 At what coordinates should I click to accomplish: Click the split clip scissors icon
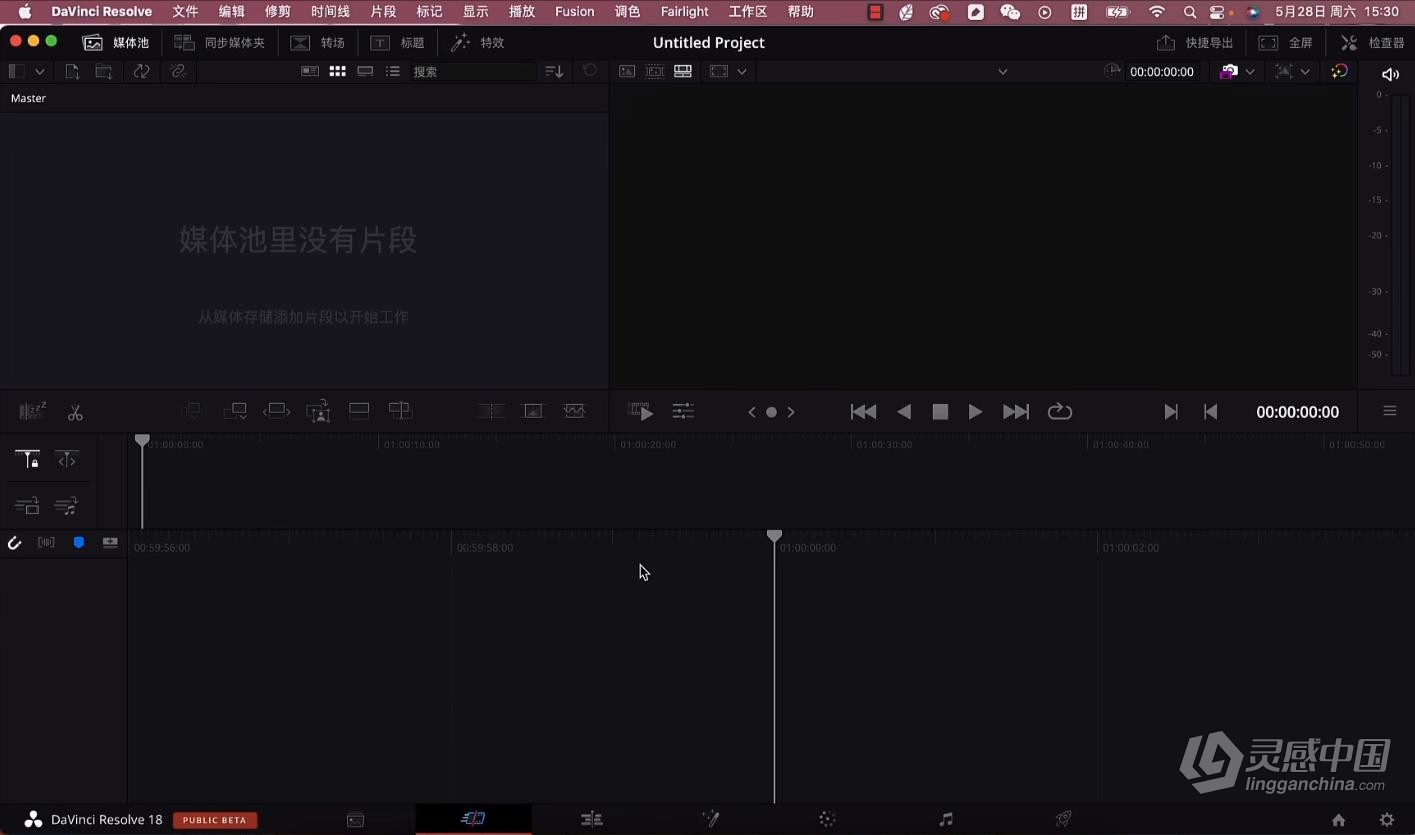click(75, 412)
